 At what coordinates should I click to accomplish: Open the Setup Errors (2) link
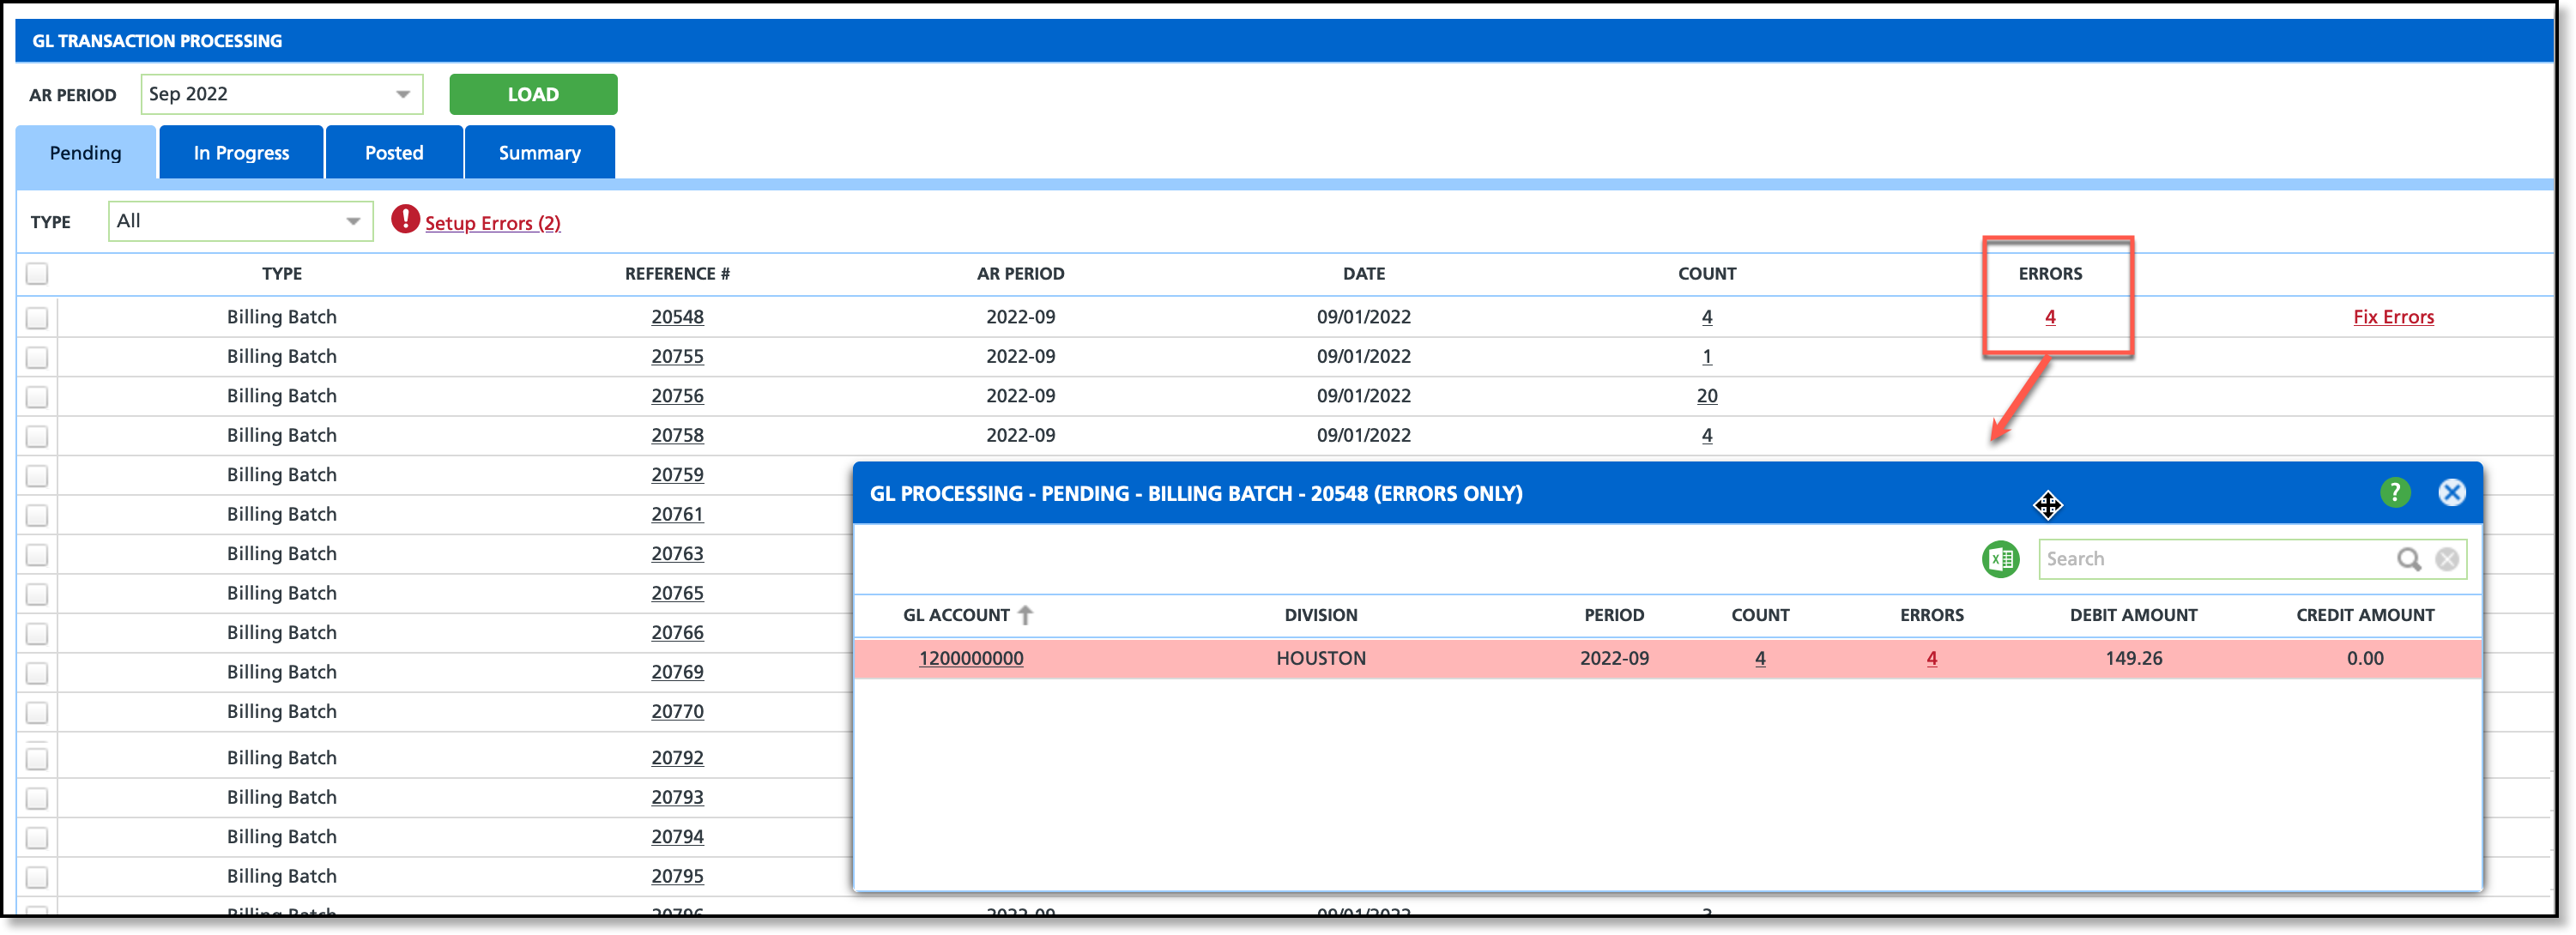pyautogui.click(x=492, y=223)
